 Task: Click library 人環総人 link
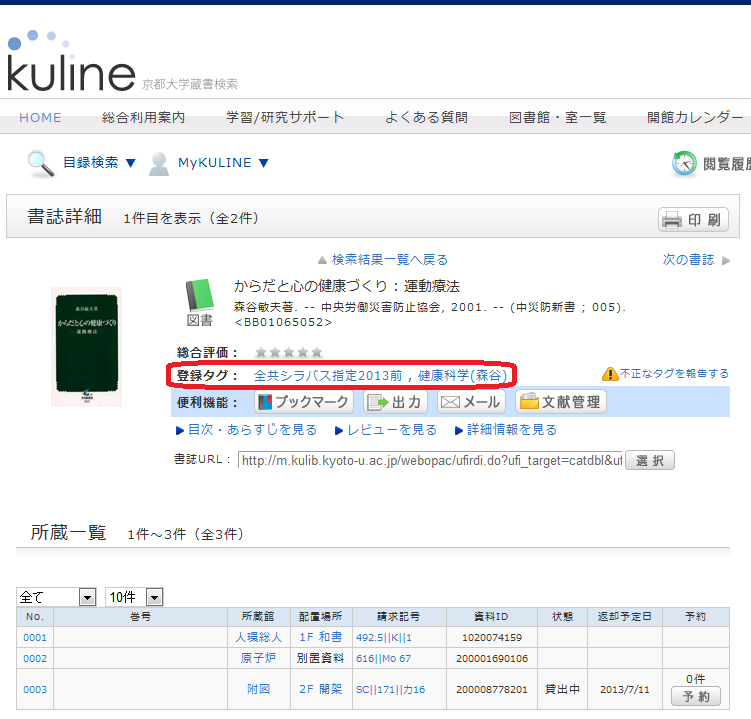tap(259, 638)
